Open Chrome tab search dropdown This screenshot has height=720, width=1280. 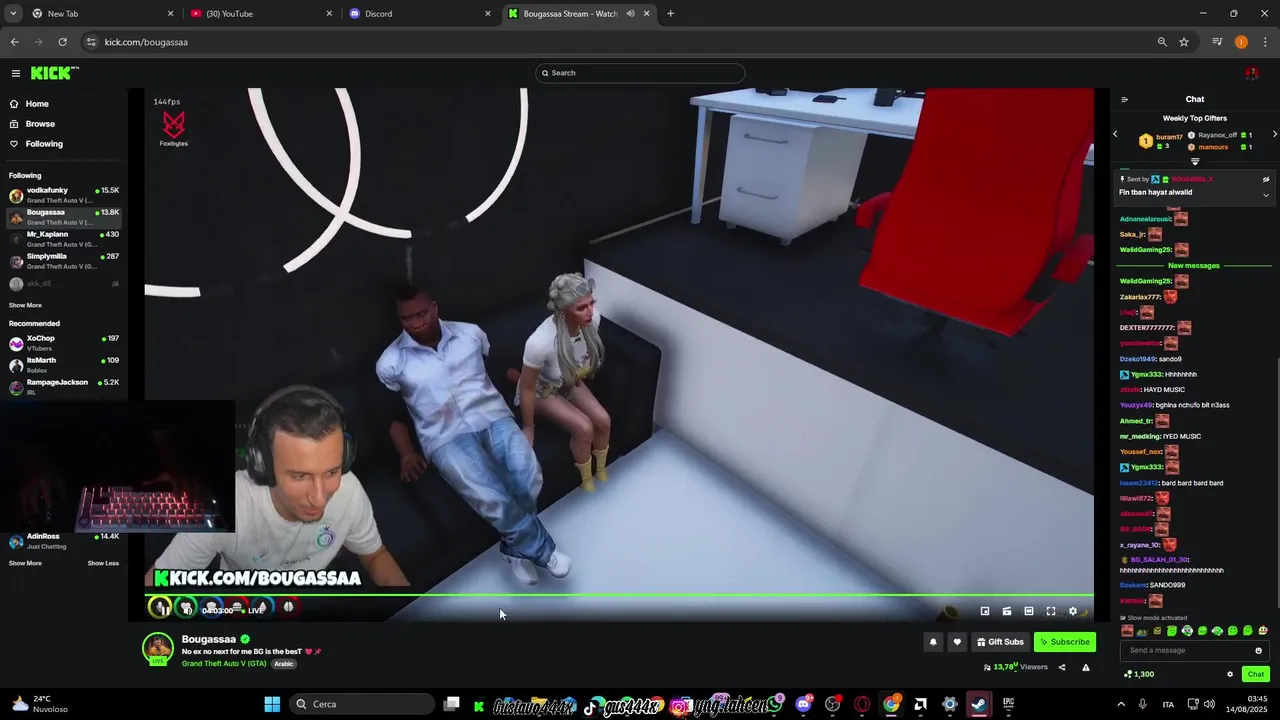[12, 14]
